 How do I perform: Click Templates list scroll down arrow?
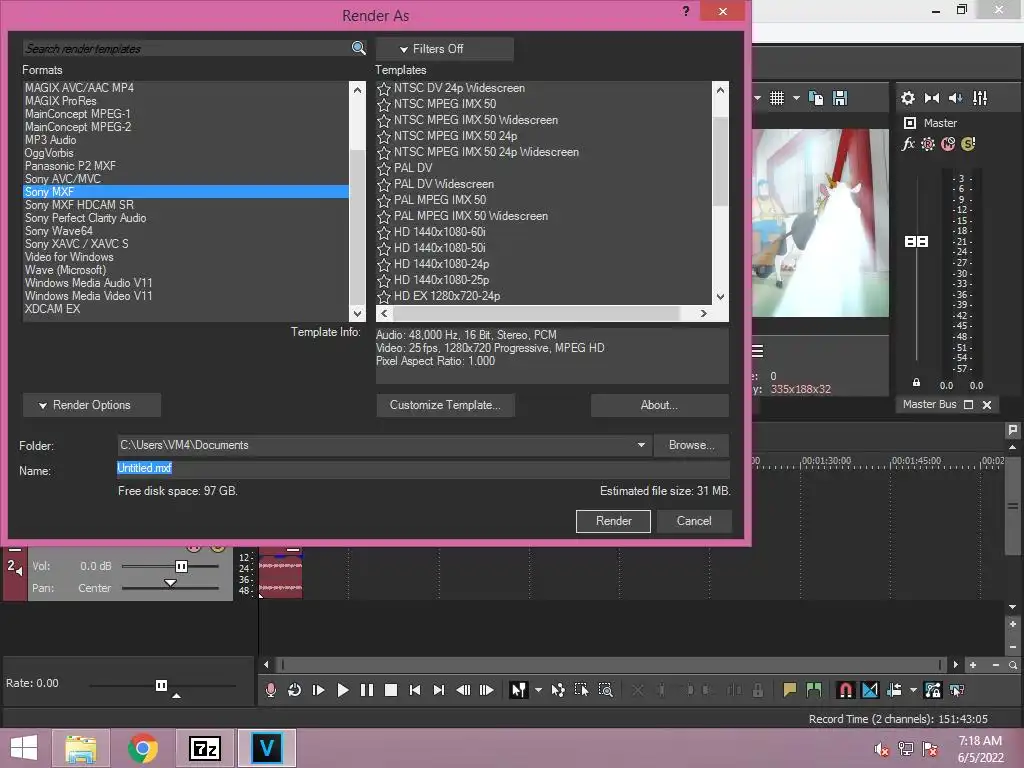[x=720, y=296]
